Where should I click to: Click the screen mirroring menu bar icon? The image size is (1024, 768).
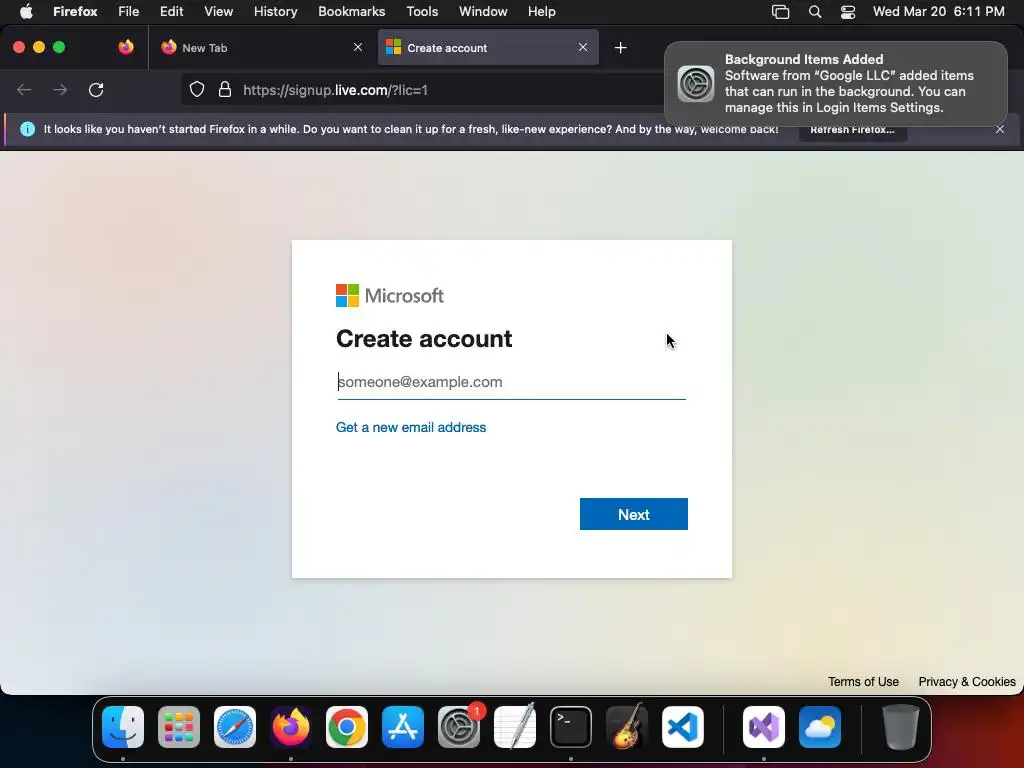point(780,12)
